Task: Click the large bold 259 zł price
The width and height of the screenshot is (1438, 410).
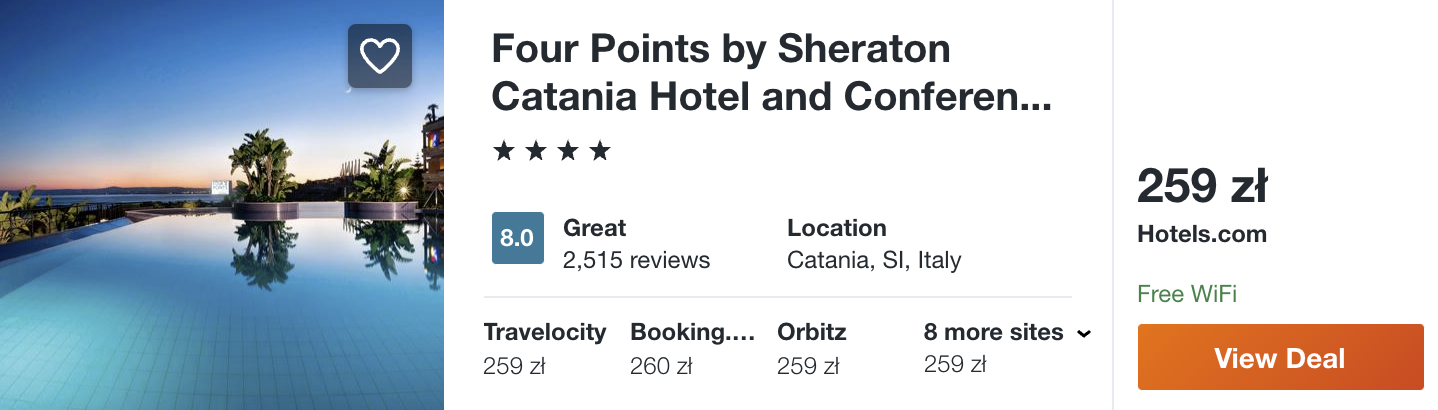Action: 1202,187
